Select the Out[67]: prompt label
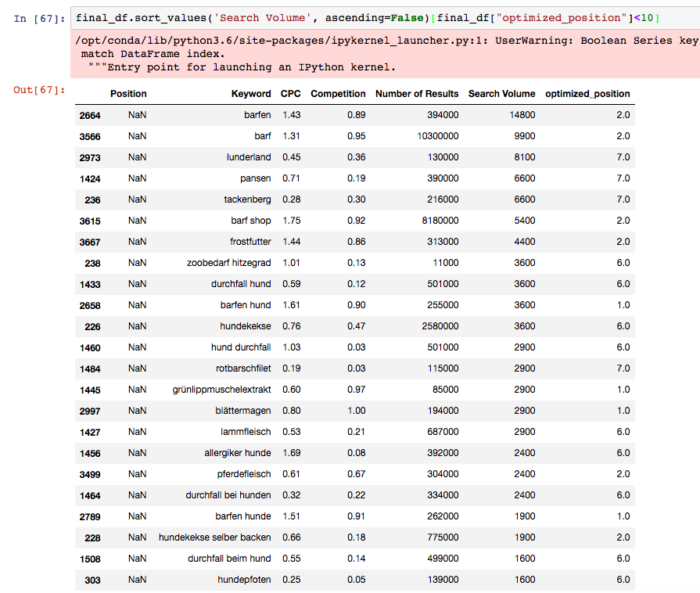This screenshot has height=593, width=700. [x=39, y=90]
